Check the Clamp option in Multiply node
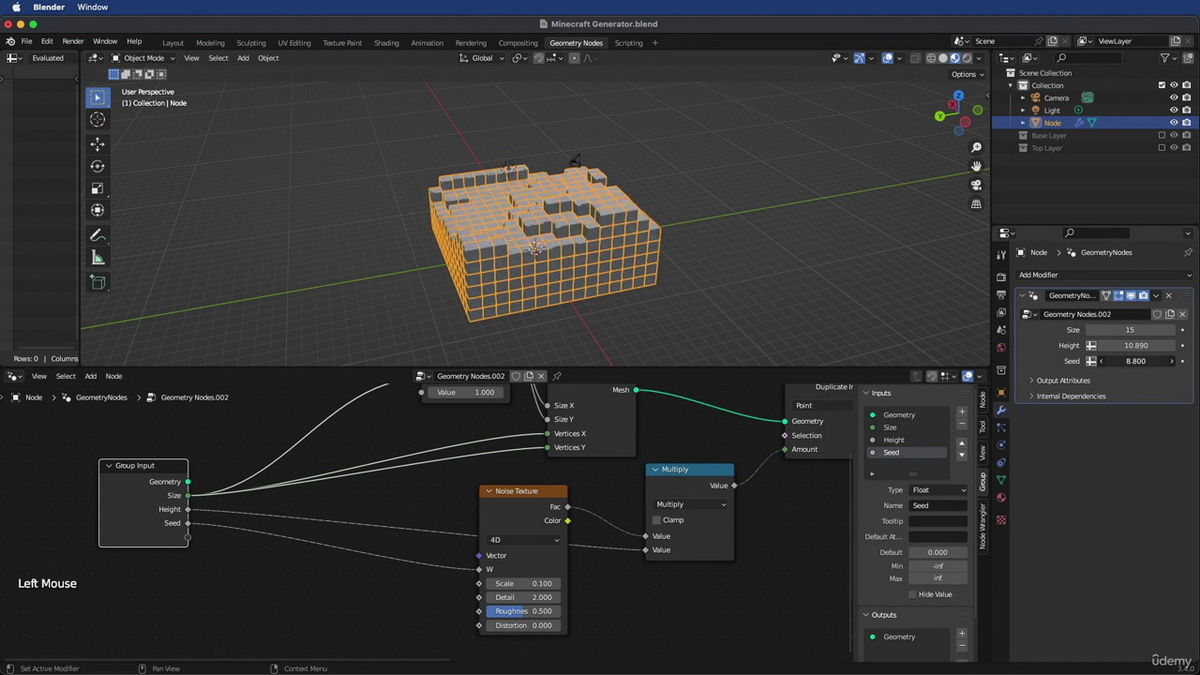 (657, 520)
